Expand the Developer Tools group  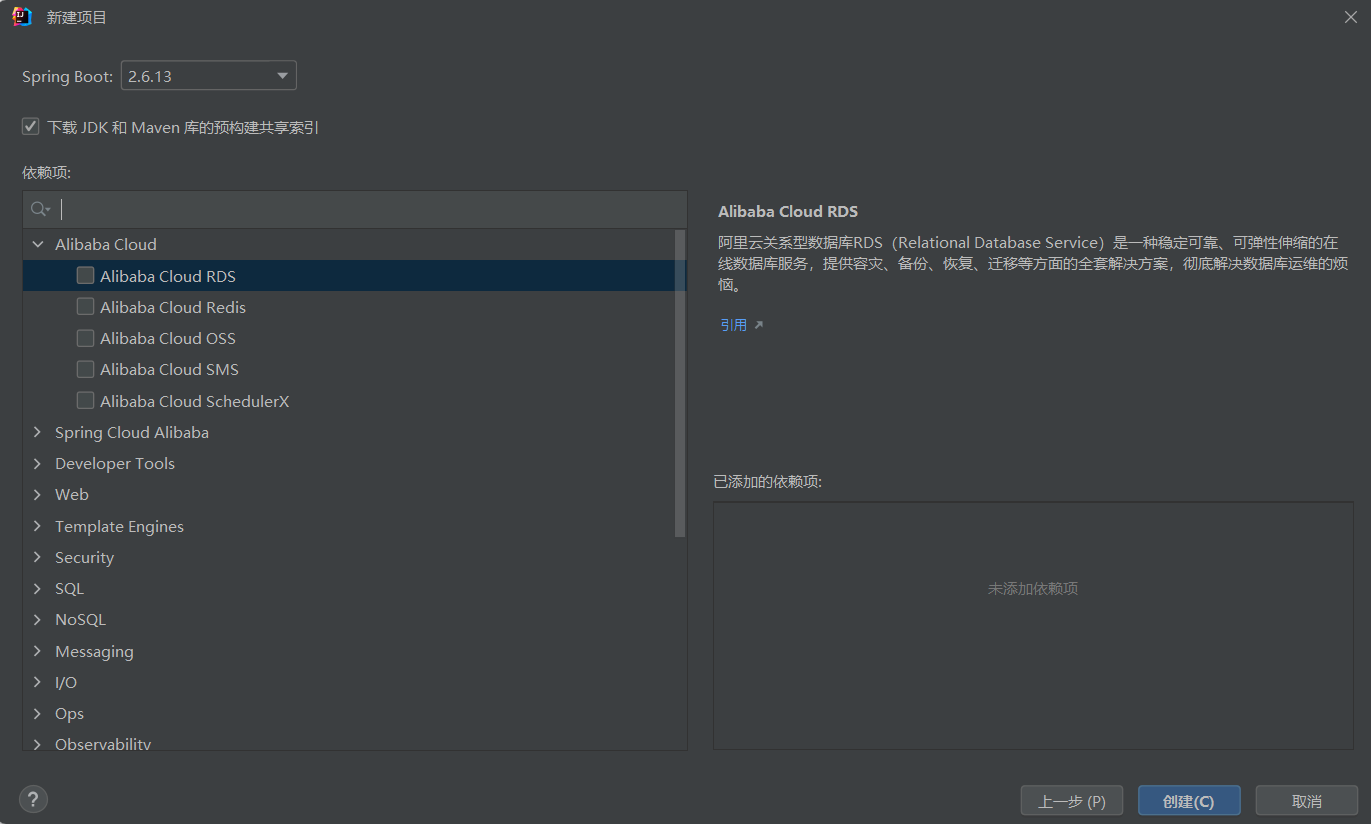coord(38,463)
